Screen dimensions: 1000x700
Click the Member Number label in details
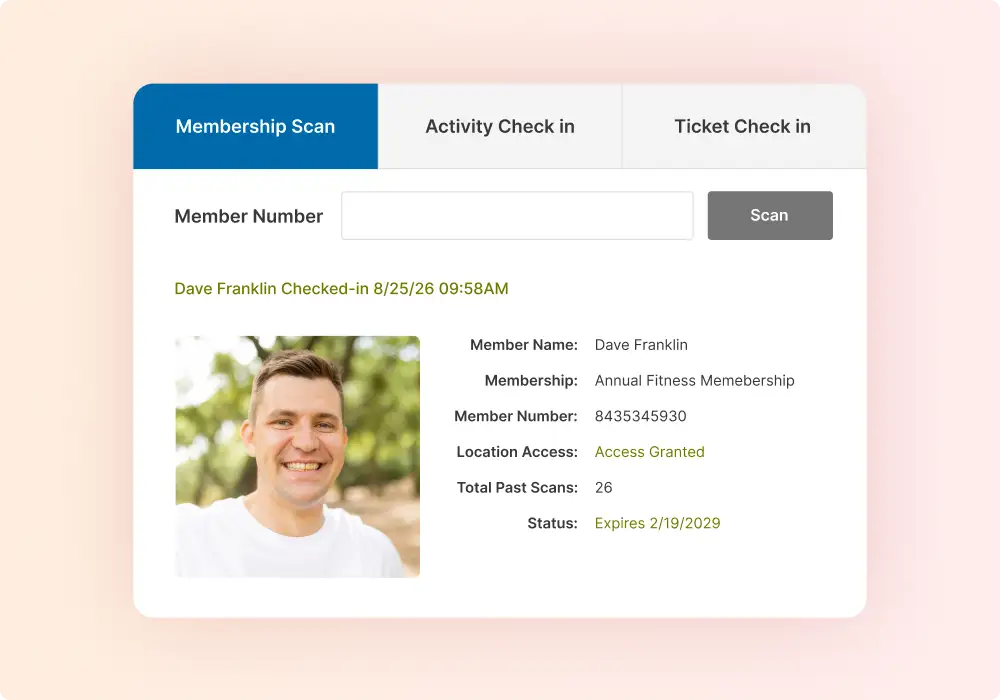coord(516,416)
